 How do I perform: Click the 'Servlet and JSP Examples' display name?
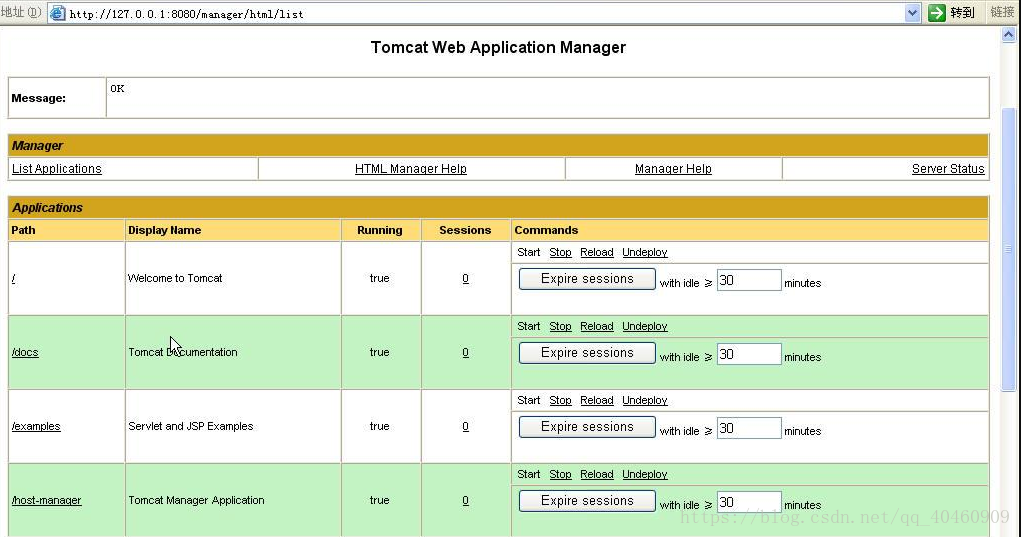(x=191, y=426)
